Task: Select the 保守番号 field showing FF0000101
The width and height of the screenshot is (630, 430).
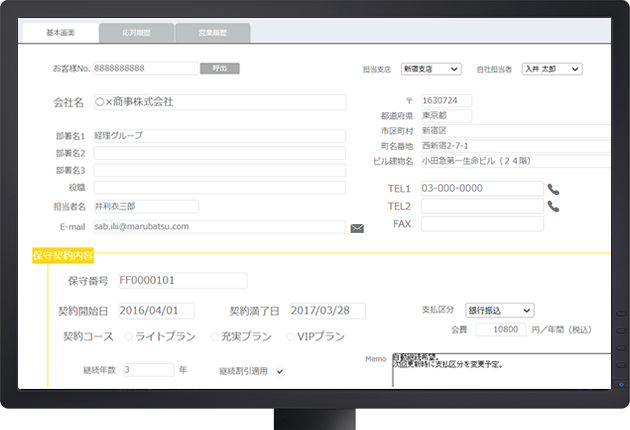Action: [x=181, y=281]
